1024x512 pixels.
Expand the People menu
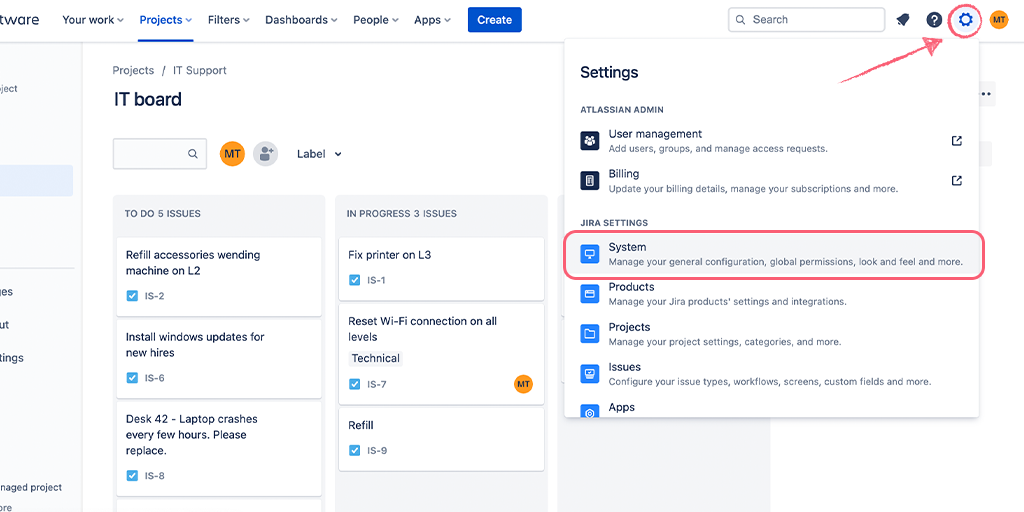pyautogui.click(x=376, y=20)
